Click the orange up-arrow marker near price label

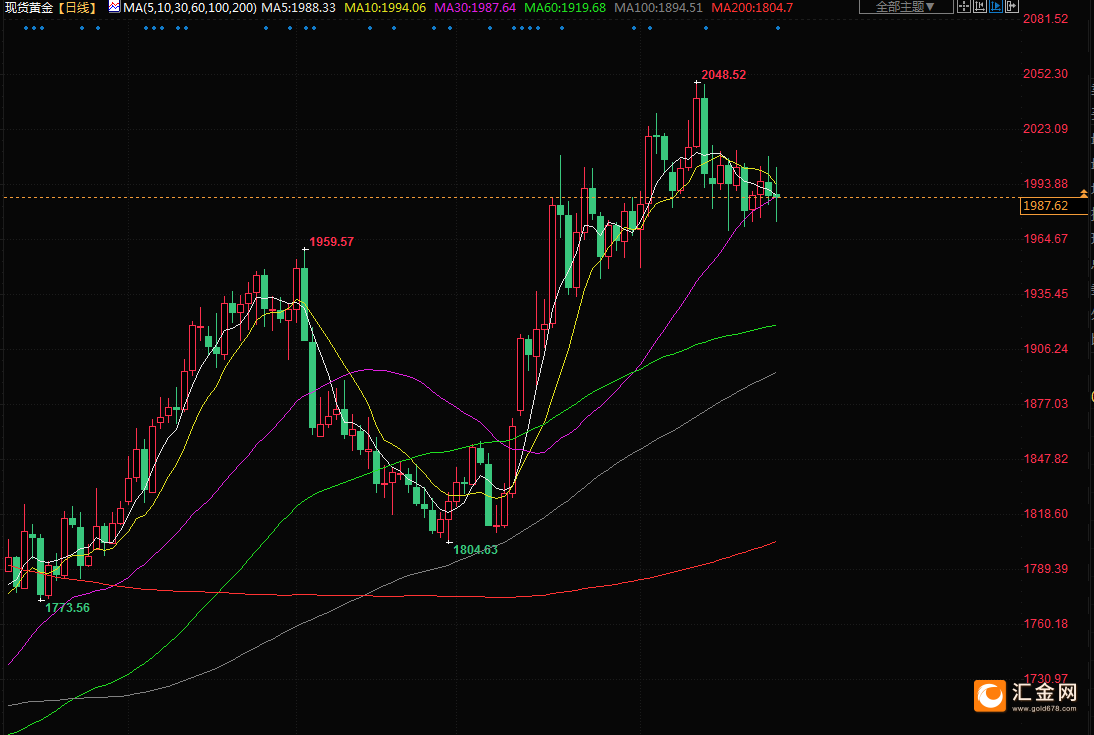pyautogui.click(x=1083, y=191)
